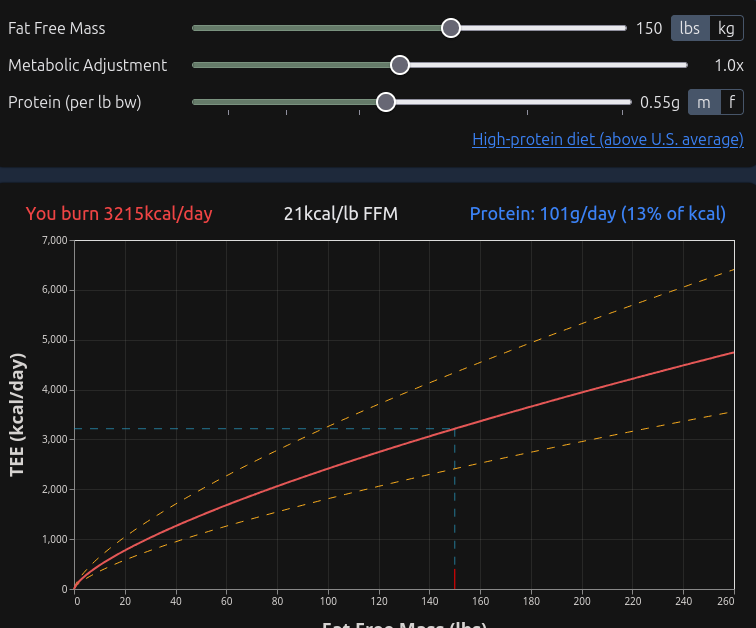Screen dimensions: 756x628
Task: Click the 200 label on chart x-axis
Action: pyautogui.click(x=582, y=601)
